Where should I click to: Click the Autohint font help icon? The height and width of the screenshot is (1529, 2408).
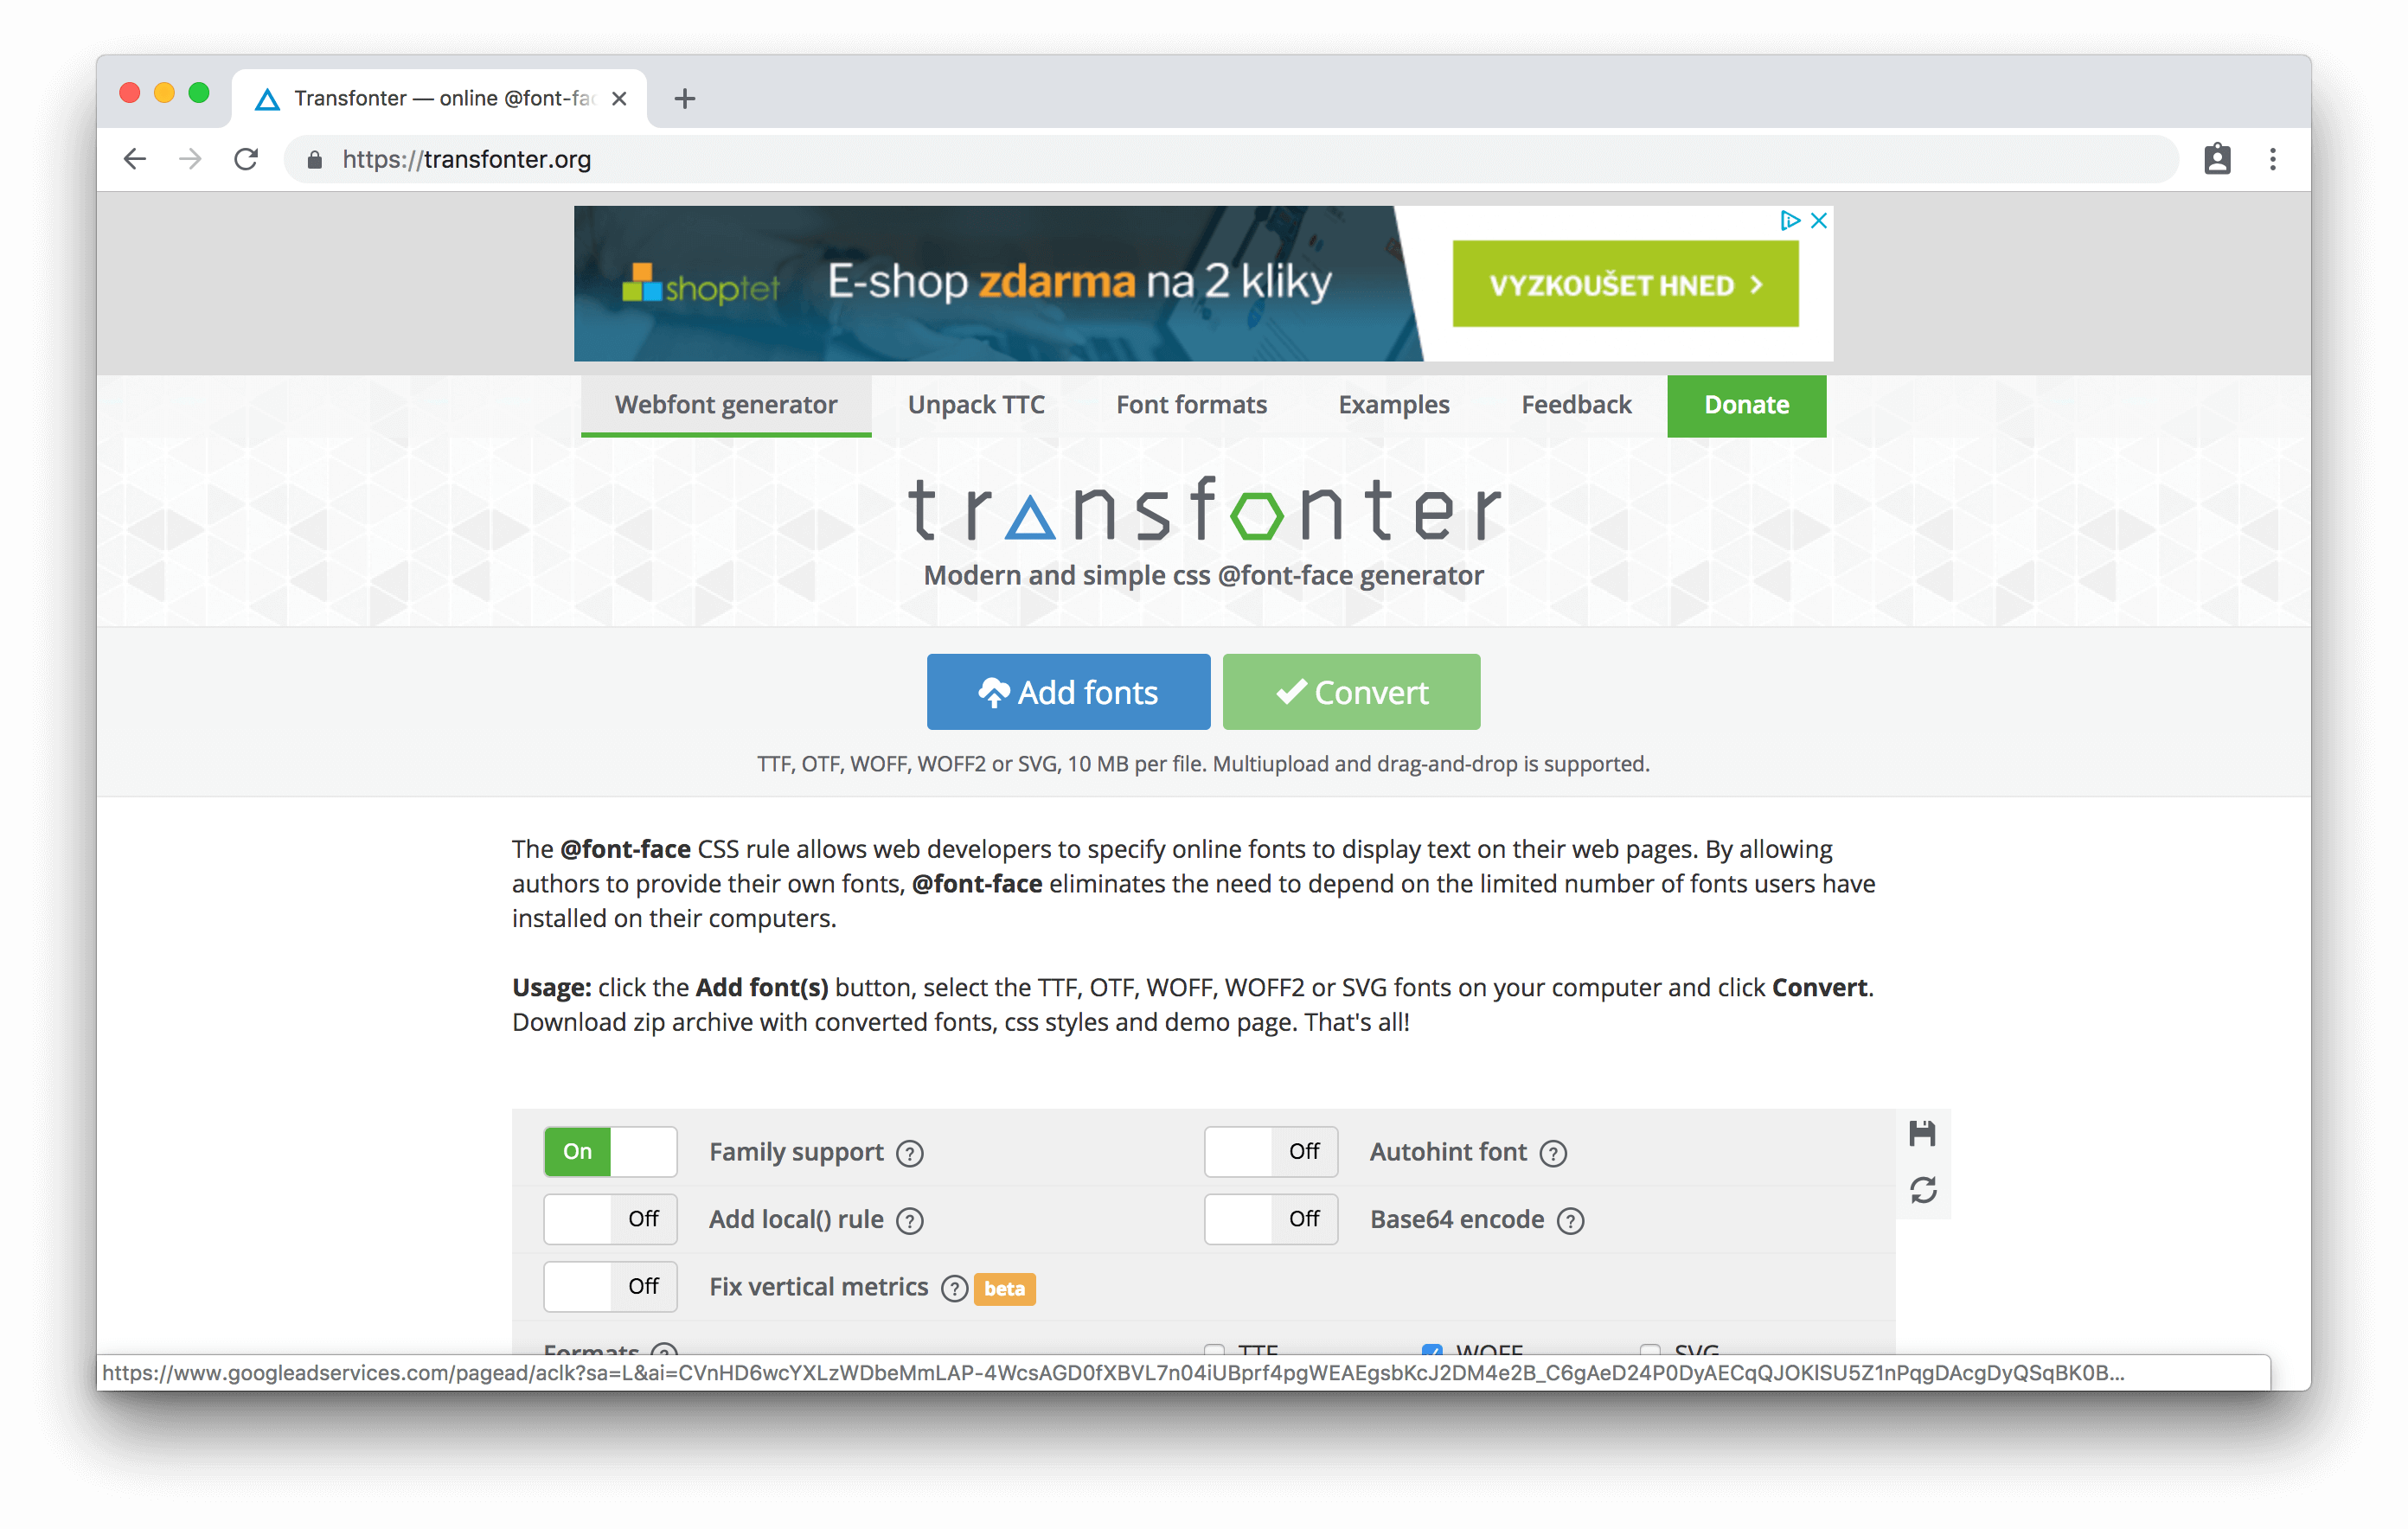click(1555, 1154)
